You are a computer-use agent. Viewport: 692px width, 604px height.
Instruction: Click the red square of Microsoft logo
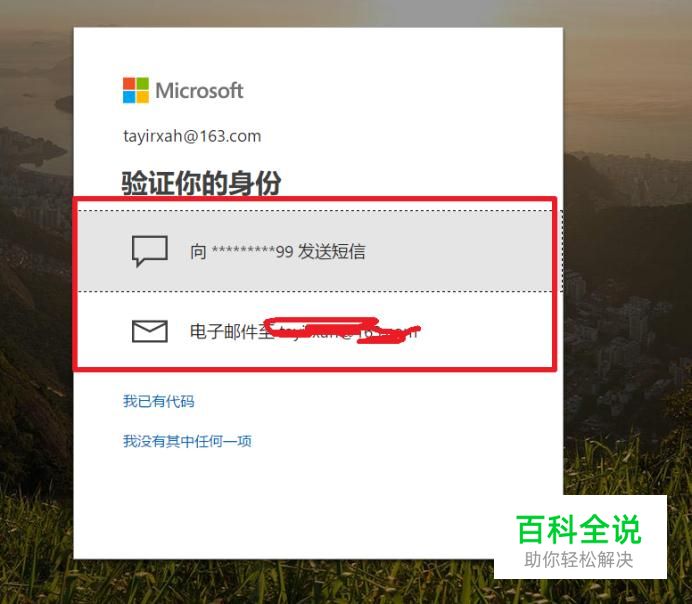point(129,83)
